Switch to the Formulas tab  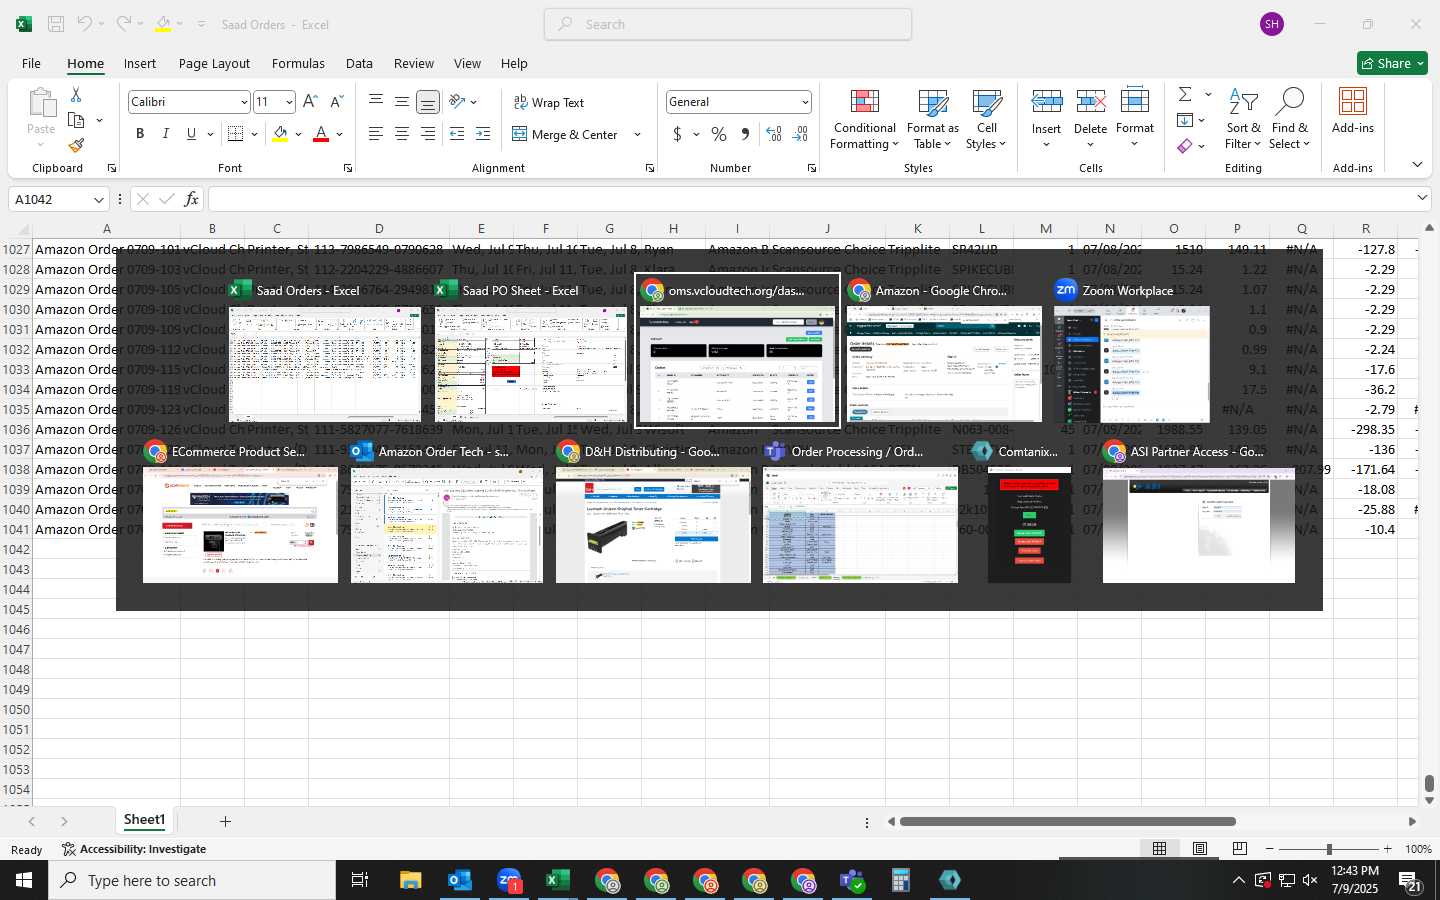click(298, 63)
